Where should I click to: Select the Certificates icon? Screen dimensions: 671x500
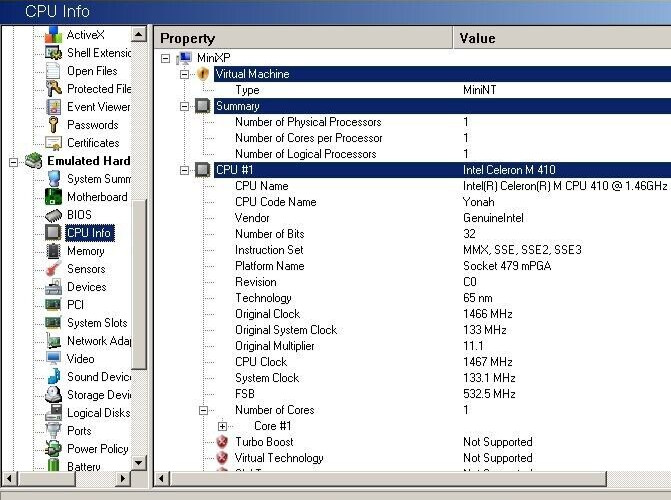coord(53,143)
